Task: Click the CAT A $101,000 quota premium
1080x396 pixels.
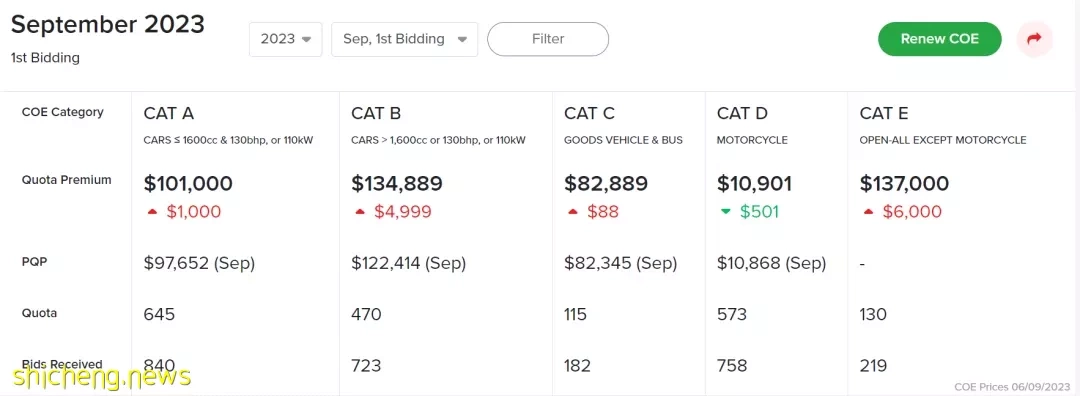Action: tap(188, 183)
